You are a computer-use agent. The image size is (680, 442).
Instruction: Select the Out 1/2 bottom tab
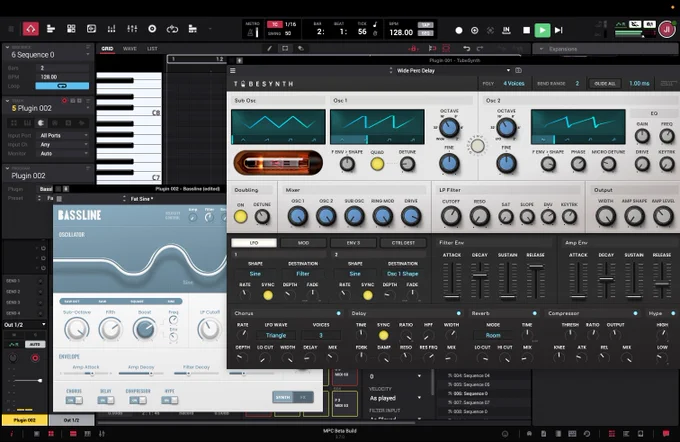[72, 420]
